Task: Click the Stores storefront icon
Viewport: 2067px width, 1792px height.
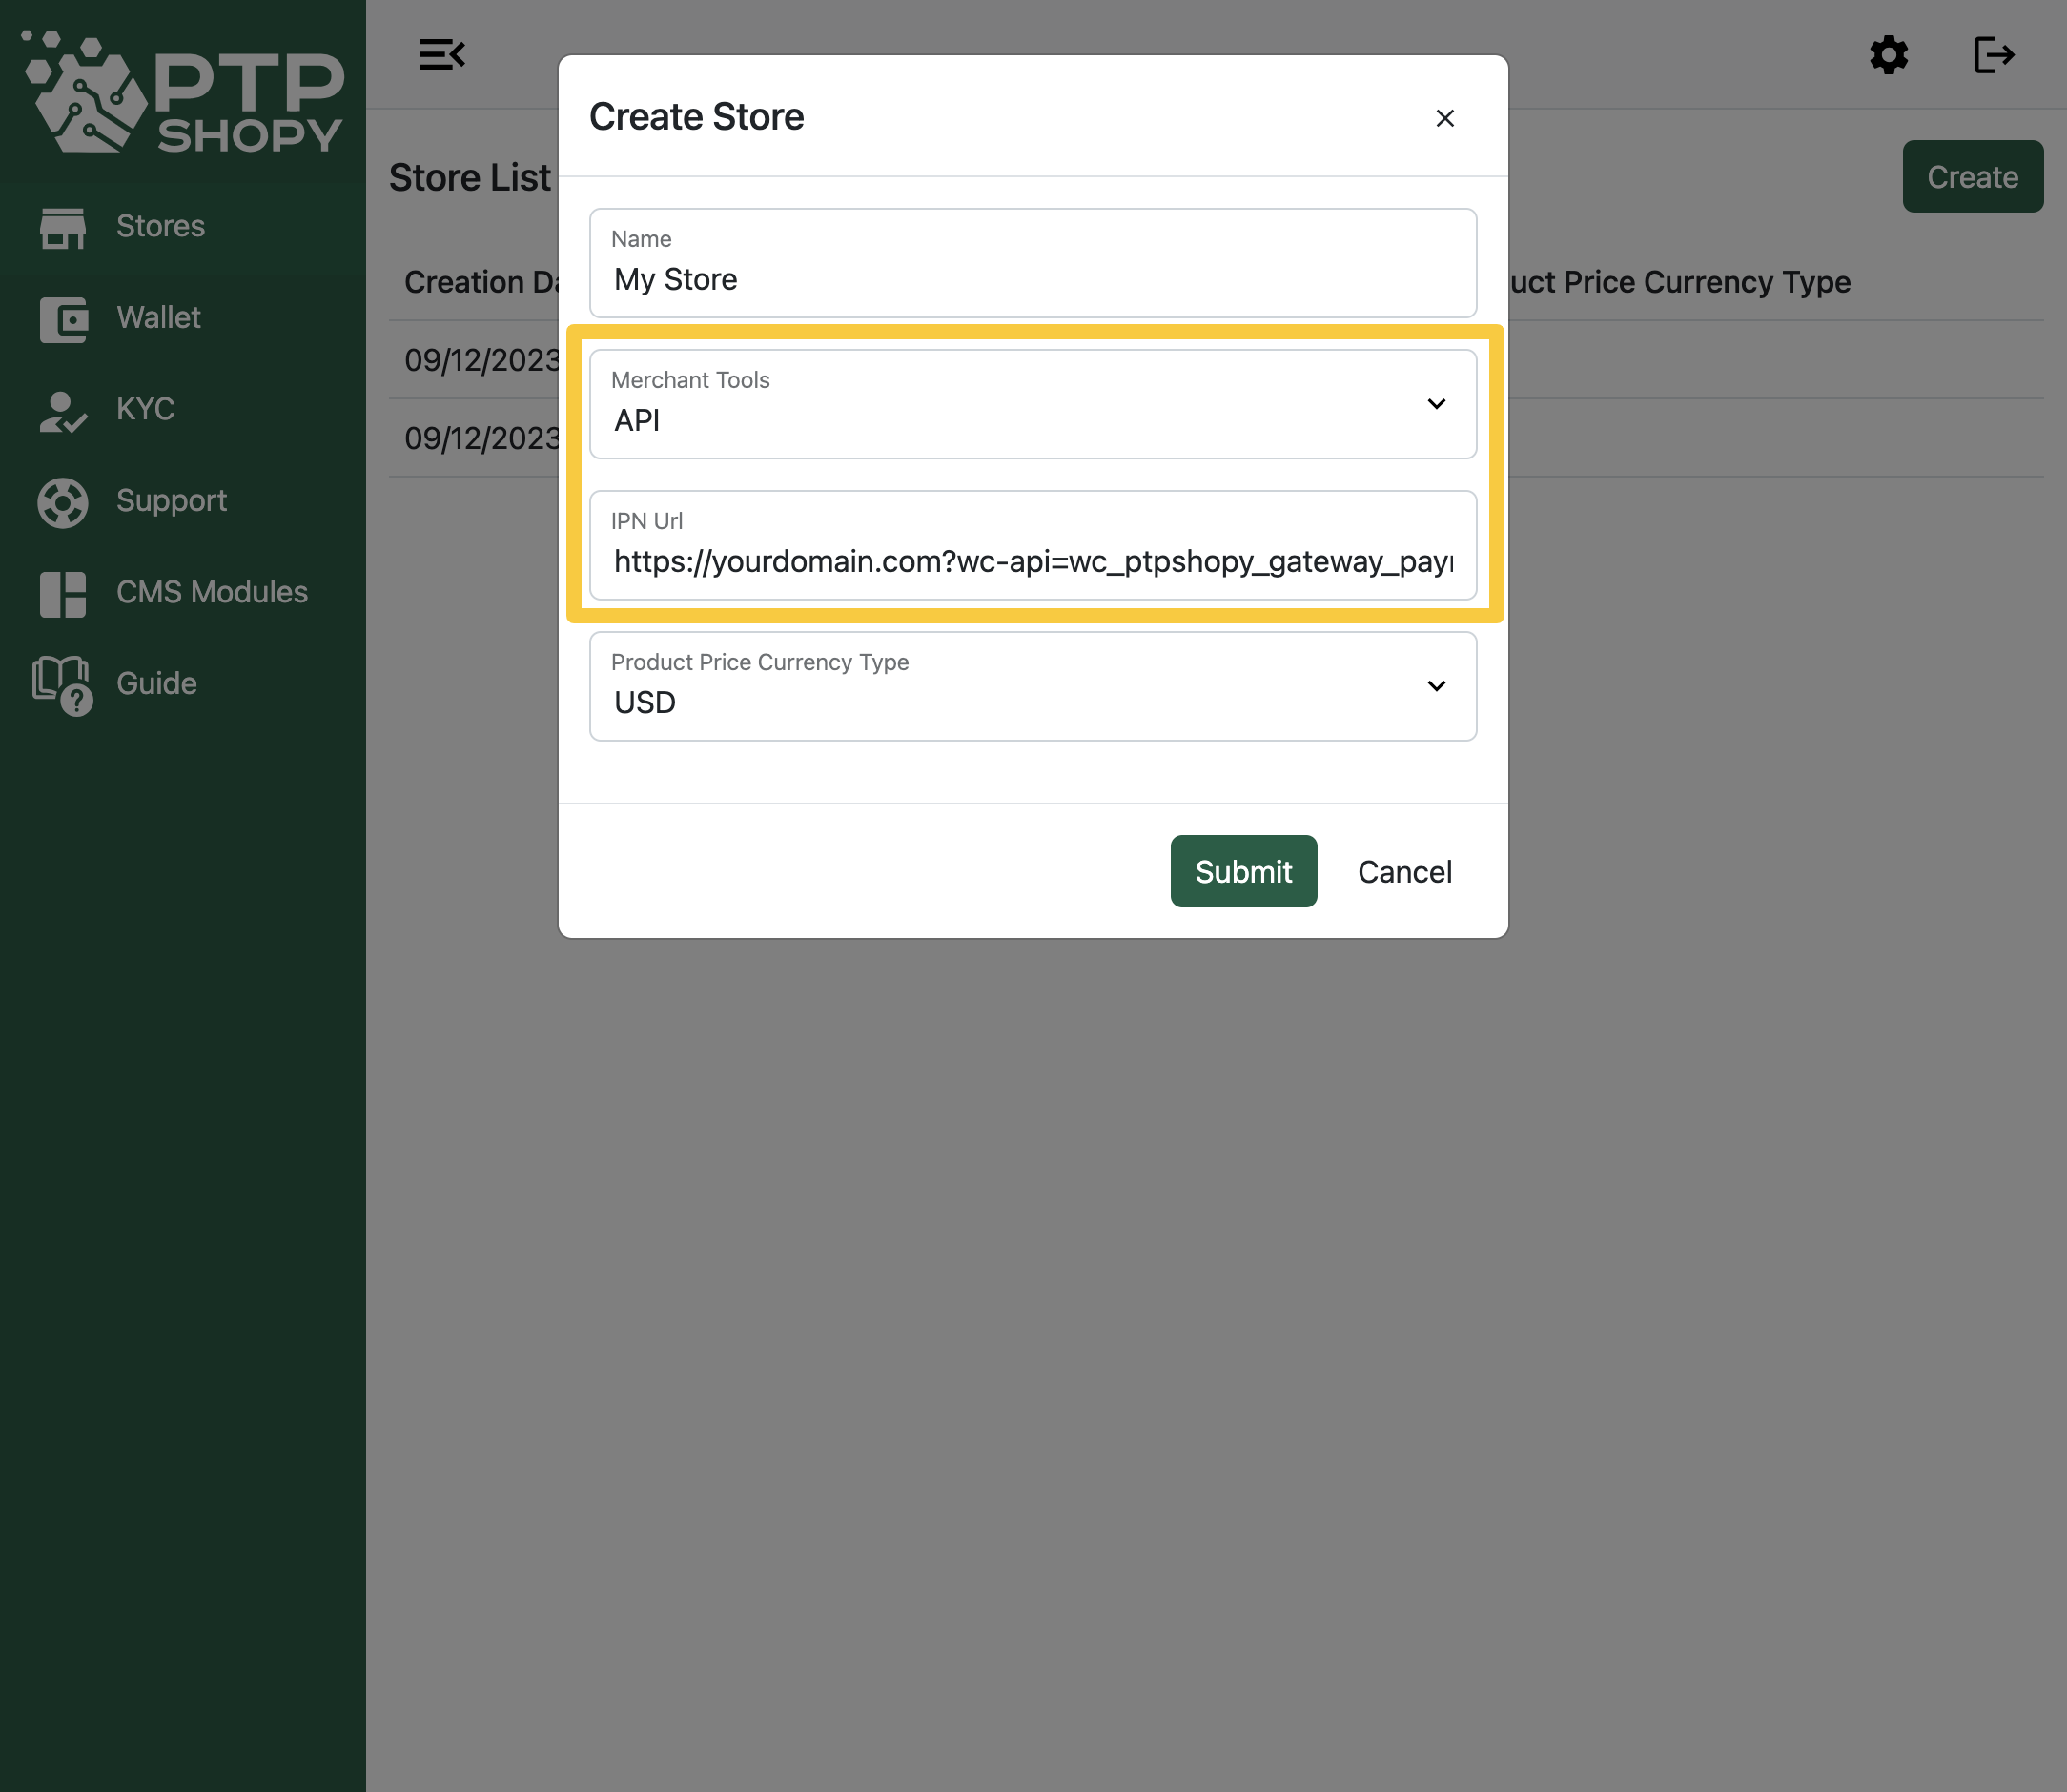Action: click(x=63, y=227)
